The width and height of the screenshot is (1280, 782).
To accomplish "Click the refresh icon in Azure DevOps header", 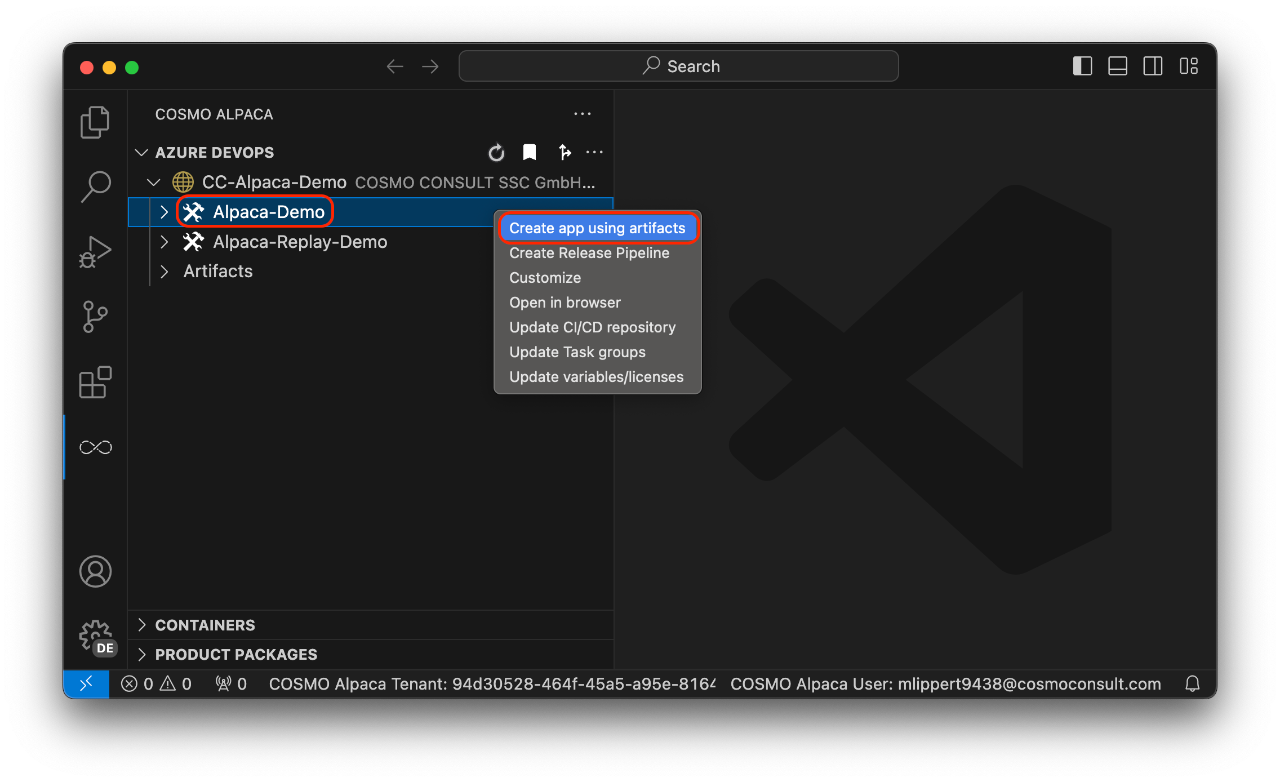I will click(496, 152).
